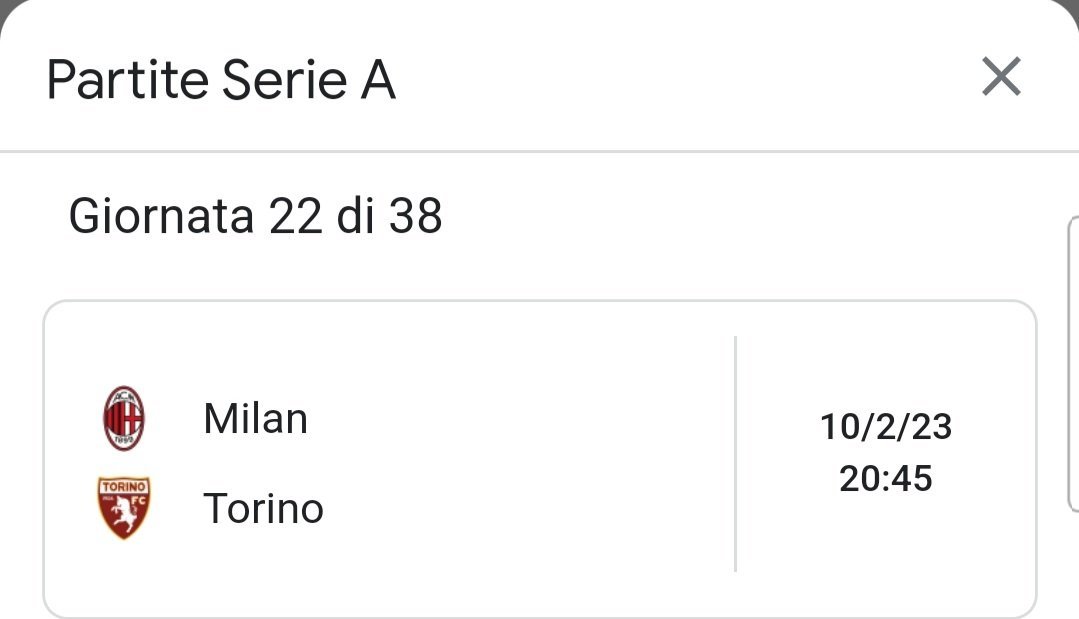The width and height of the screenshot is (1079, 619).
Task: Click empty space right of Torino name
Action: coord(520,509)
